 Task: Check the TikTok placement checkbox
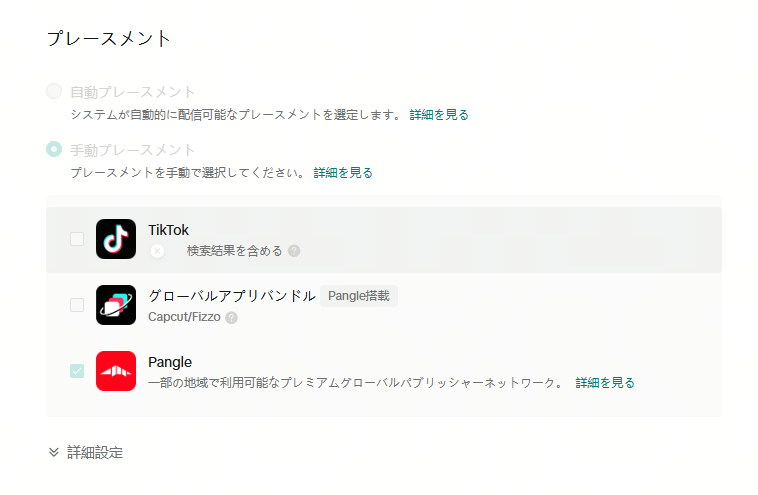pos(77,239)
